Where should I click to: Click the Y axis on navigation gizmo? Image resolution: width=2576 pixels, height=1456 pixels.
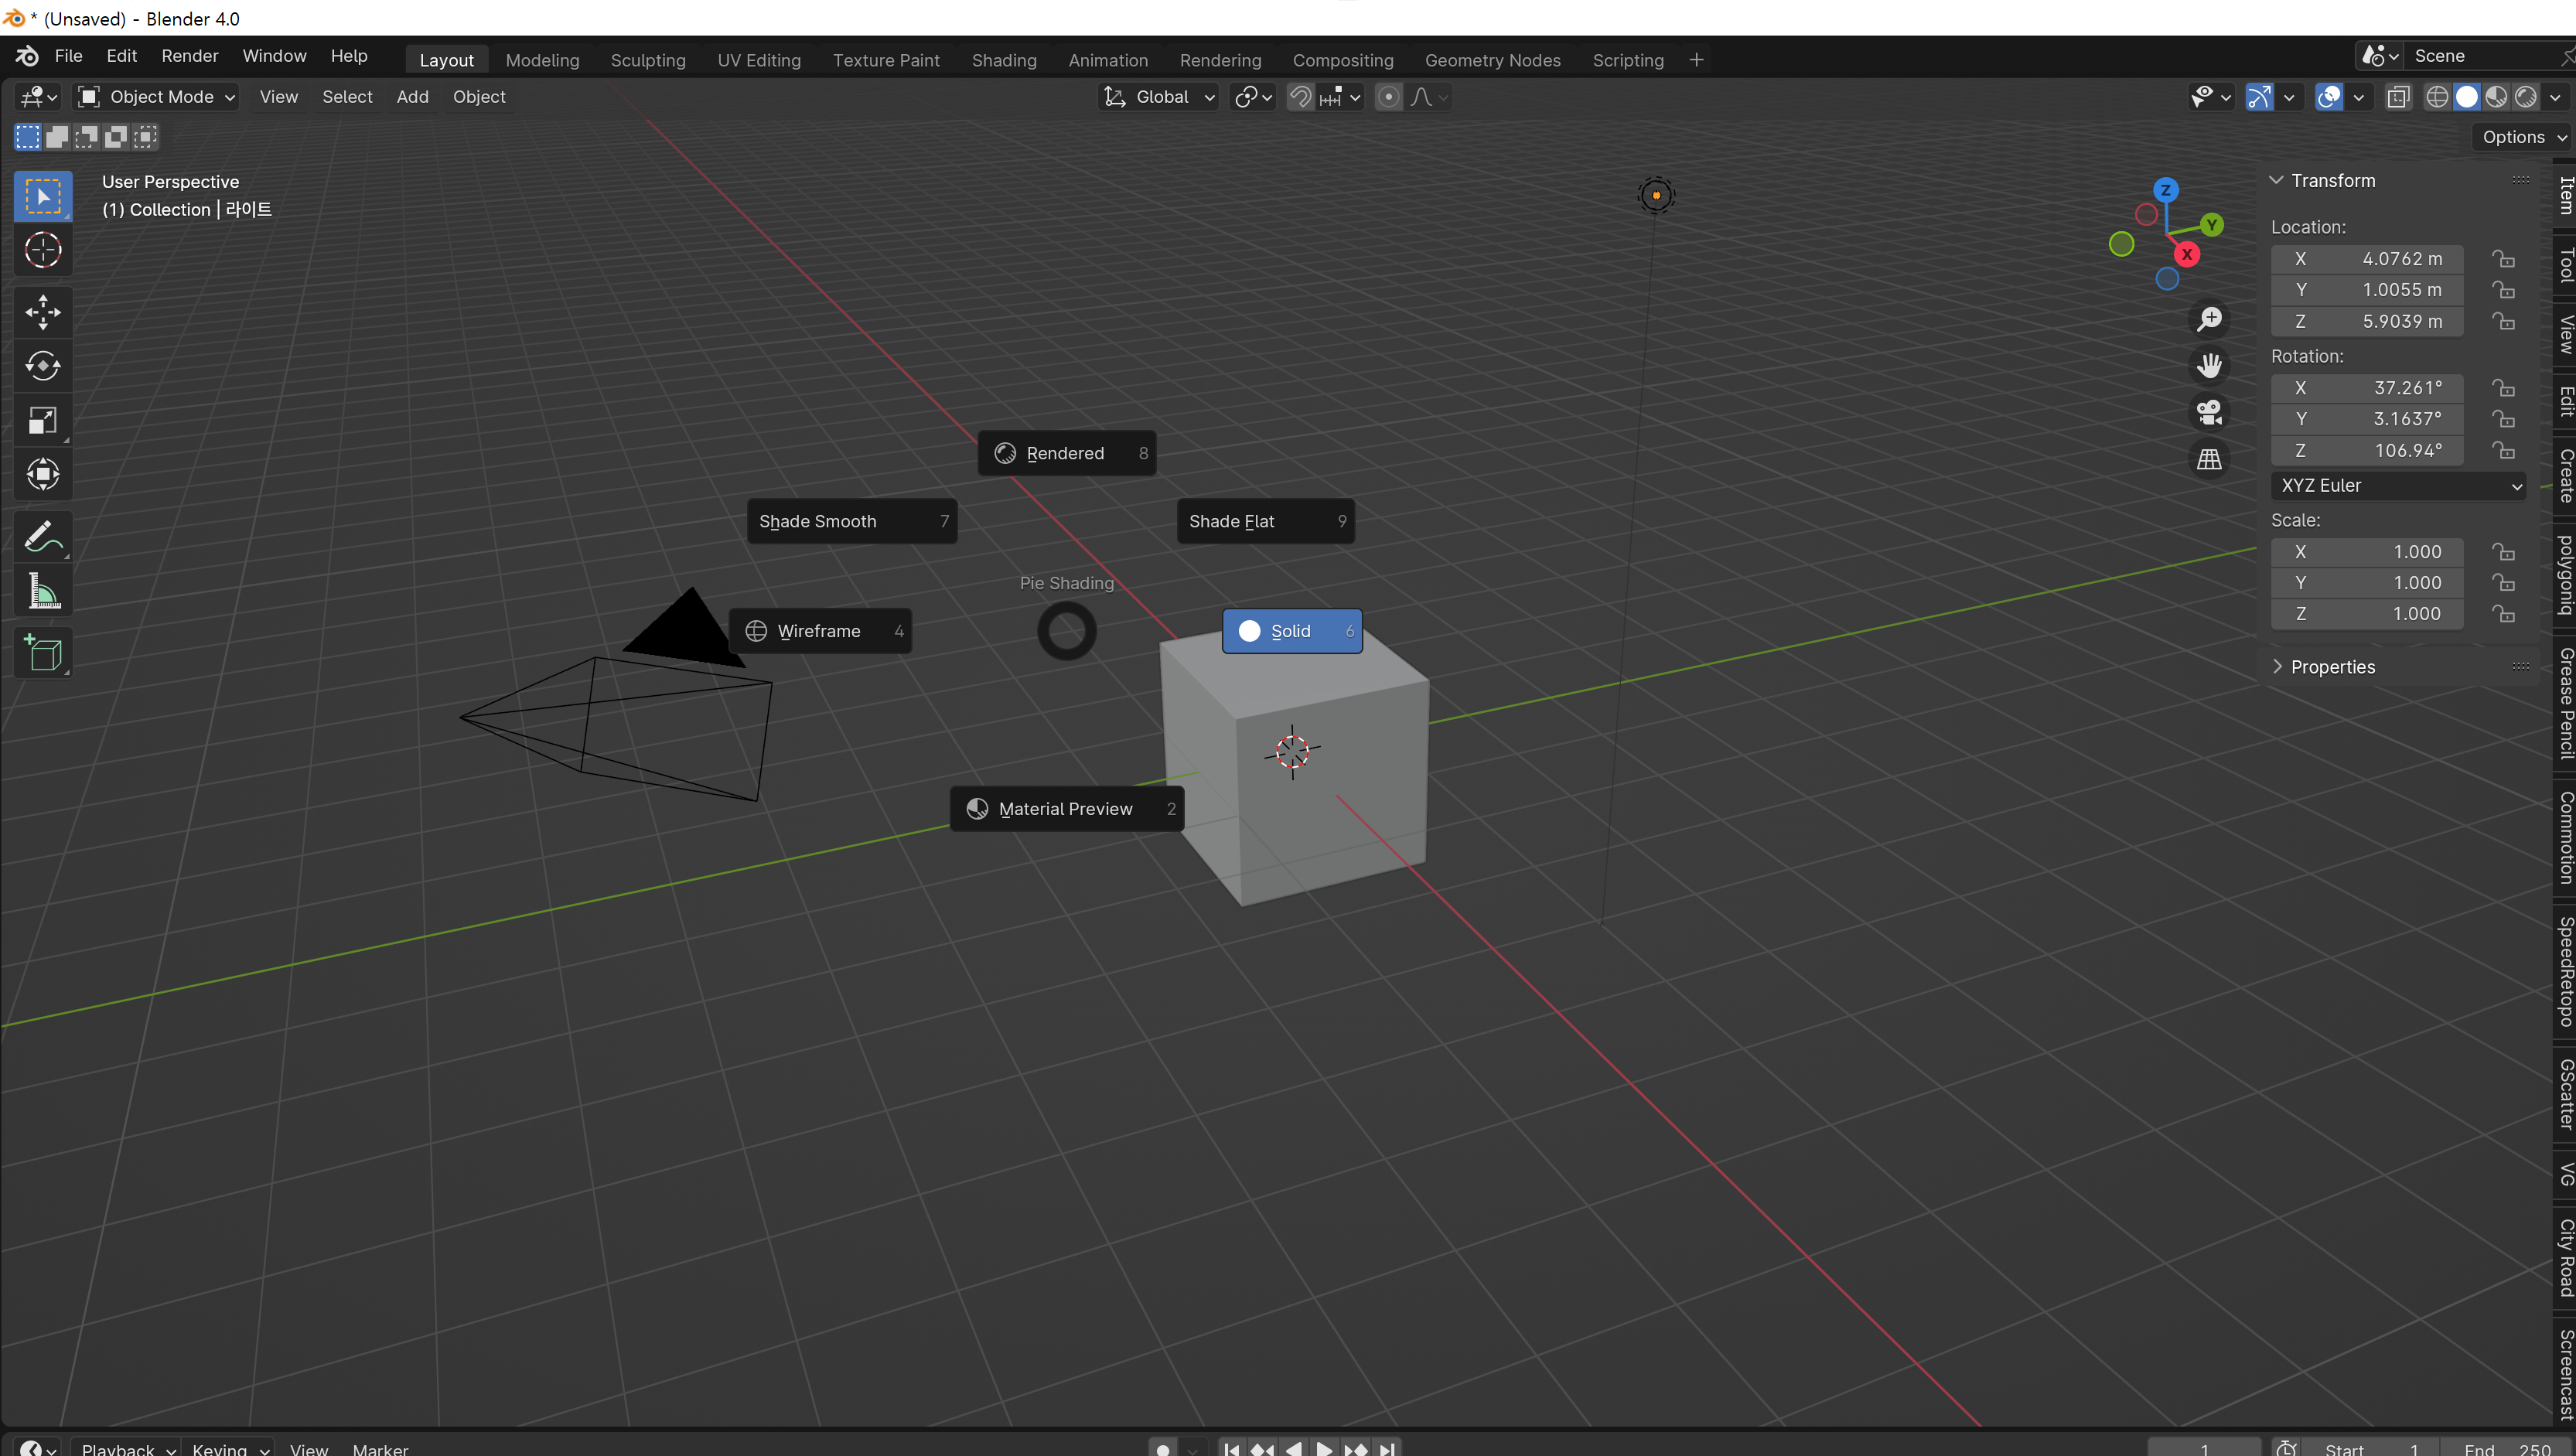point(2211,225)
